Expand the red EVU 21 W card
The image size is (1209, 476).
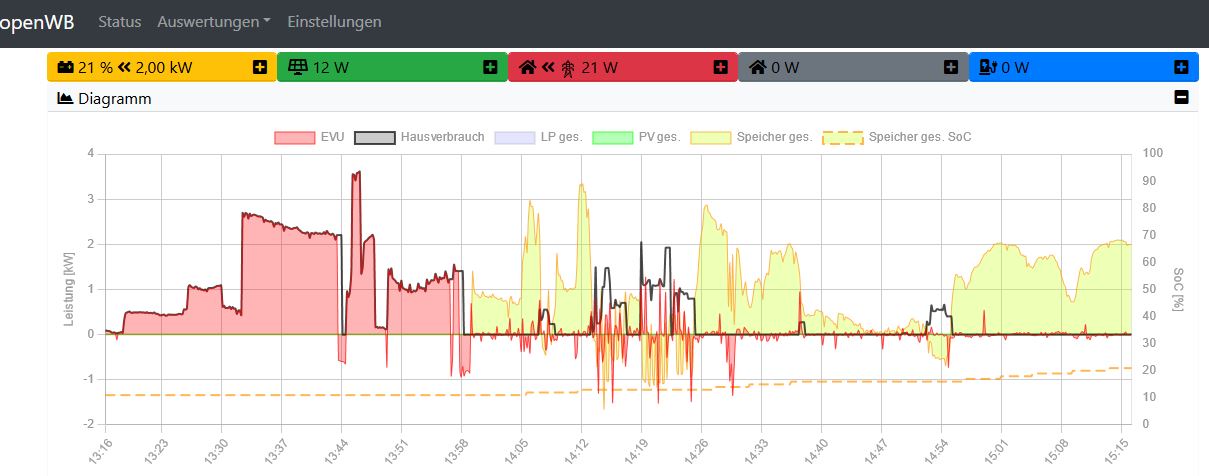720,67
